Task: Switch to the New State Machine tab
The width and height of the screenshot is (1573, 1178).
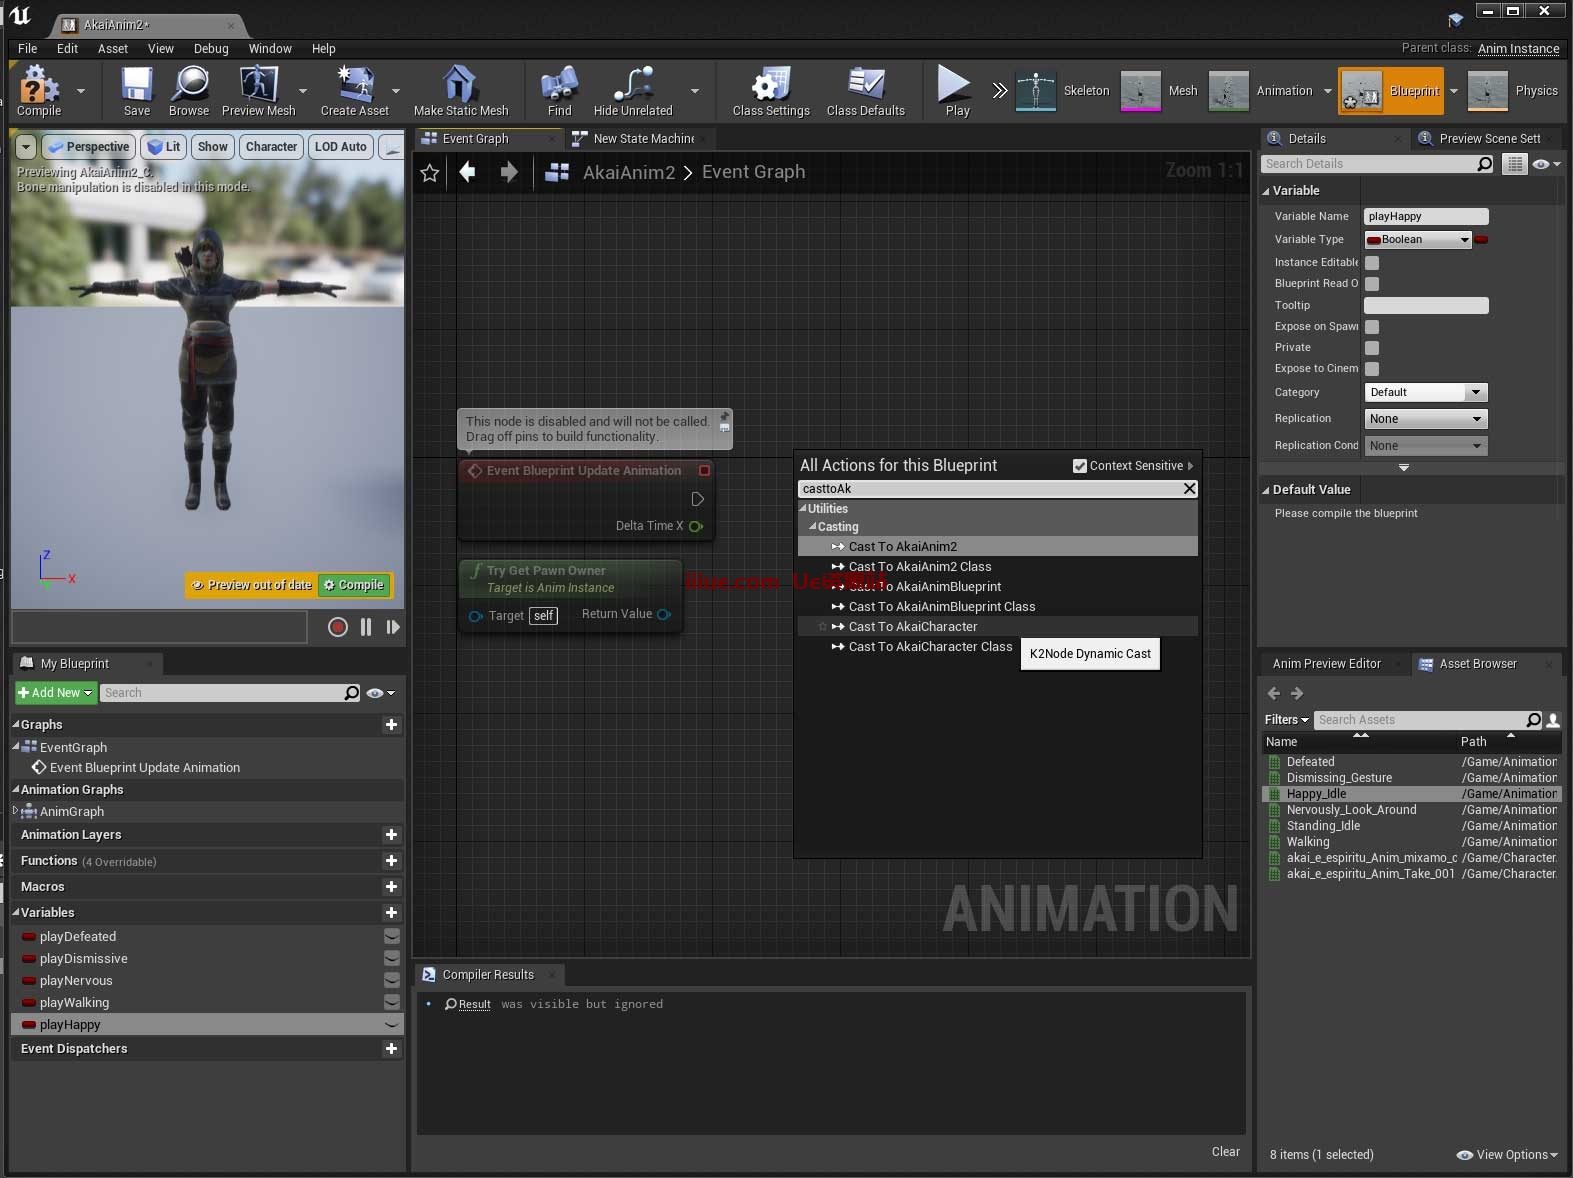Action: coord(643,139)
